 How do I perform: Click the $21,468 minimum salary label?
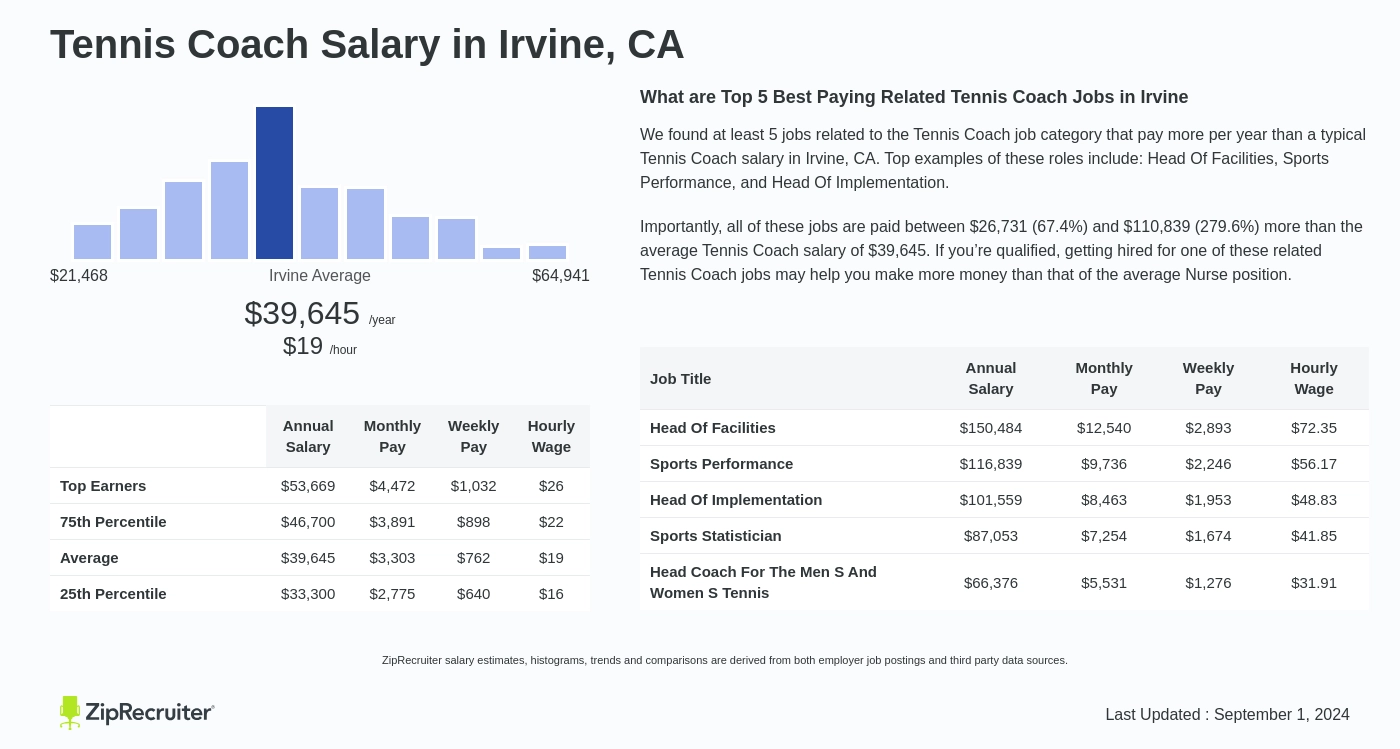pyautogui.click(x=79, y=276)
